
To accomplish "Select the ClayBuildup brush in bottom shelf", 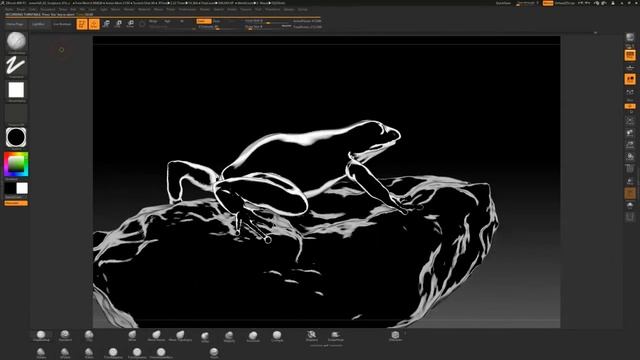I will click(41, 336).
